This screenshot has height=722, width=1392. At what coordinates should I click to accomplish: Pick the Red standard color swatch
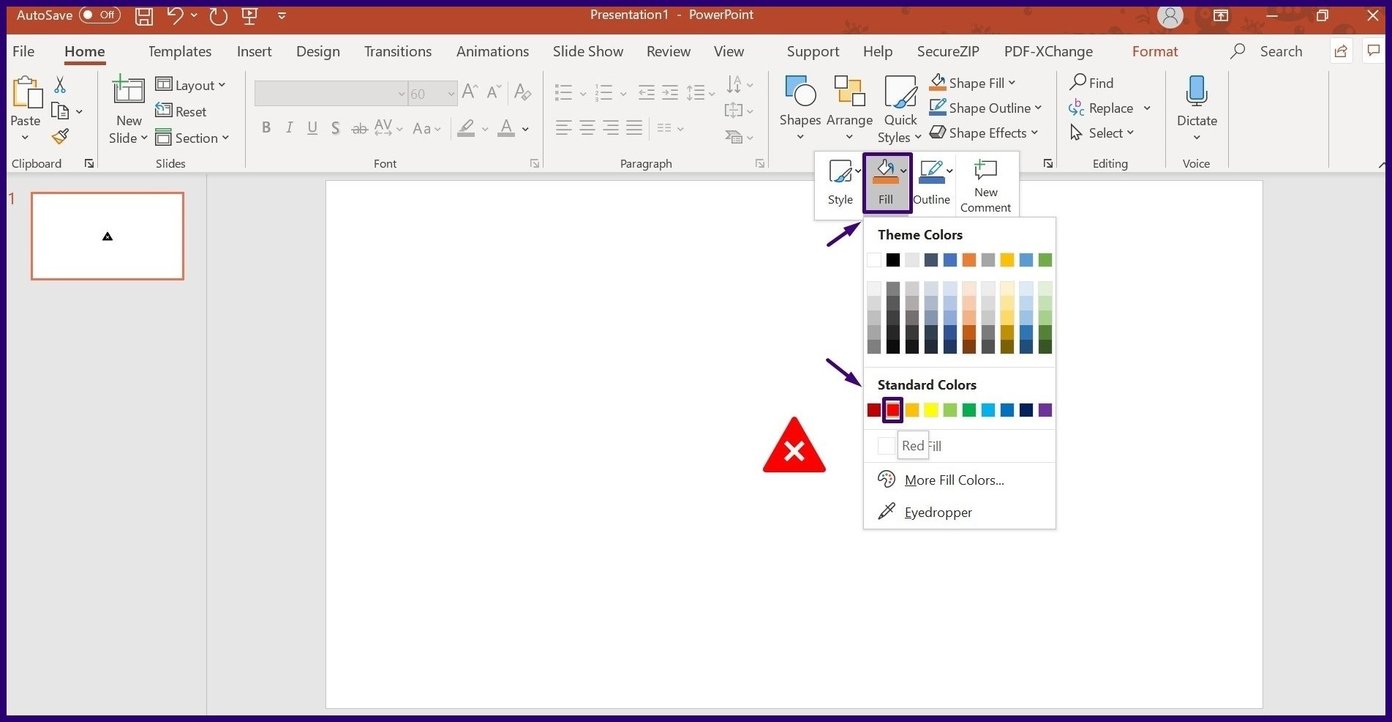tap(893, 410)
